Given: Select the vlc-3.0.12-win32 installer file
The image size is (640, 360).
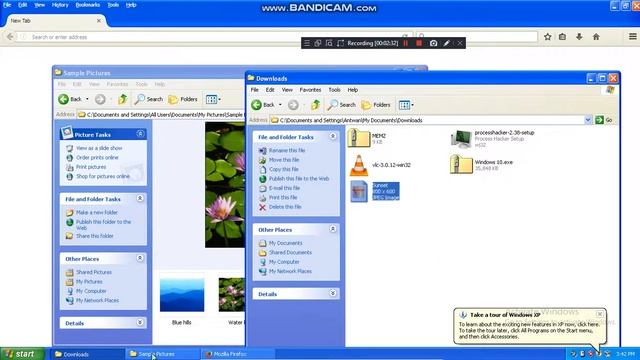Looking at the screenshot, I should click(380, 165).
